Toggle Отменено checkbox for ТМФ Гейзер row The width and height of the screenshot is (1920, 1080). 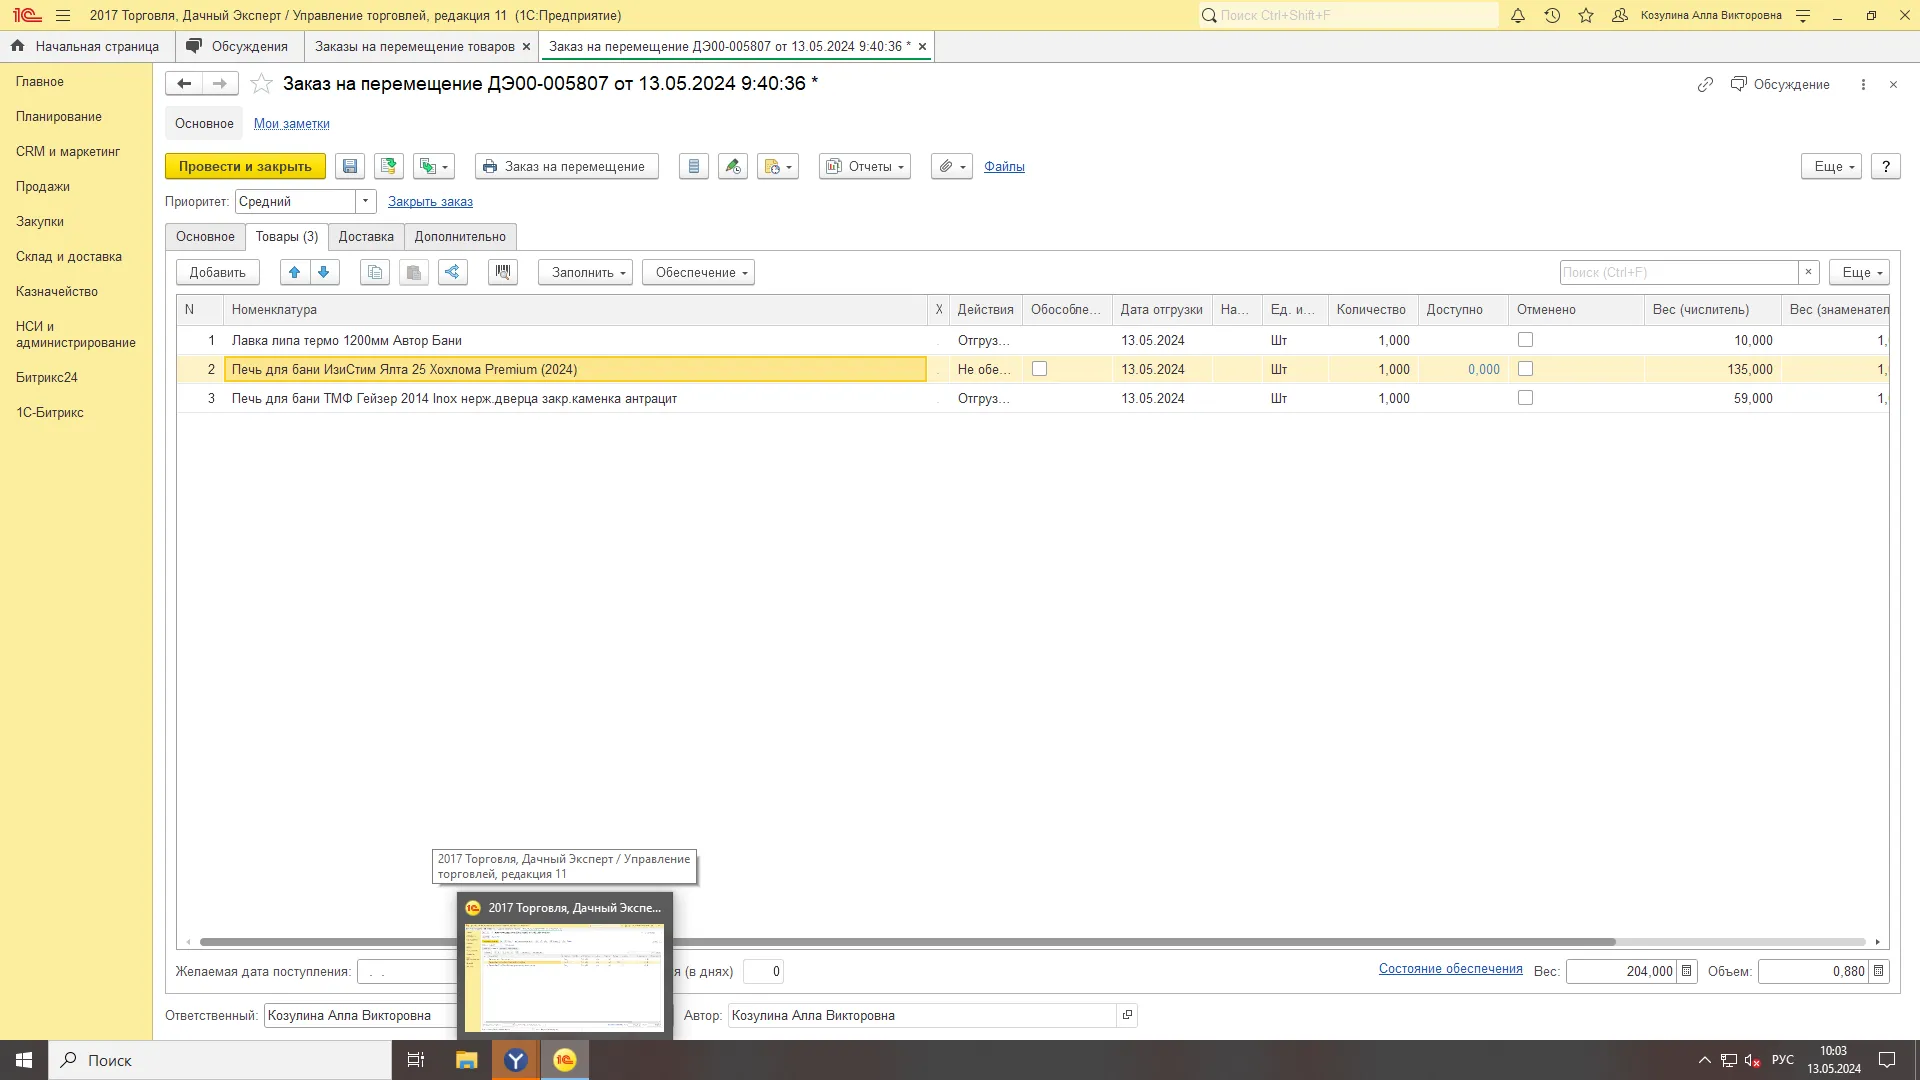1525,398
